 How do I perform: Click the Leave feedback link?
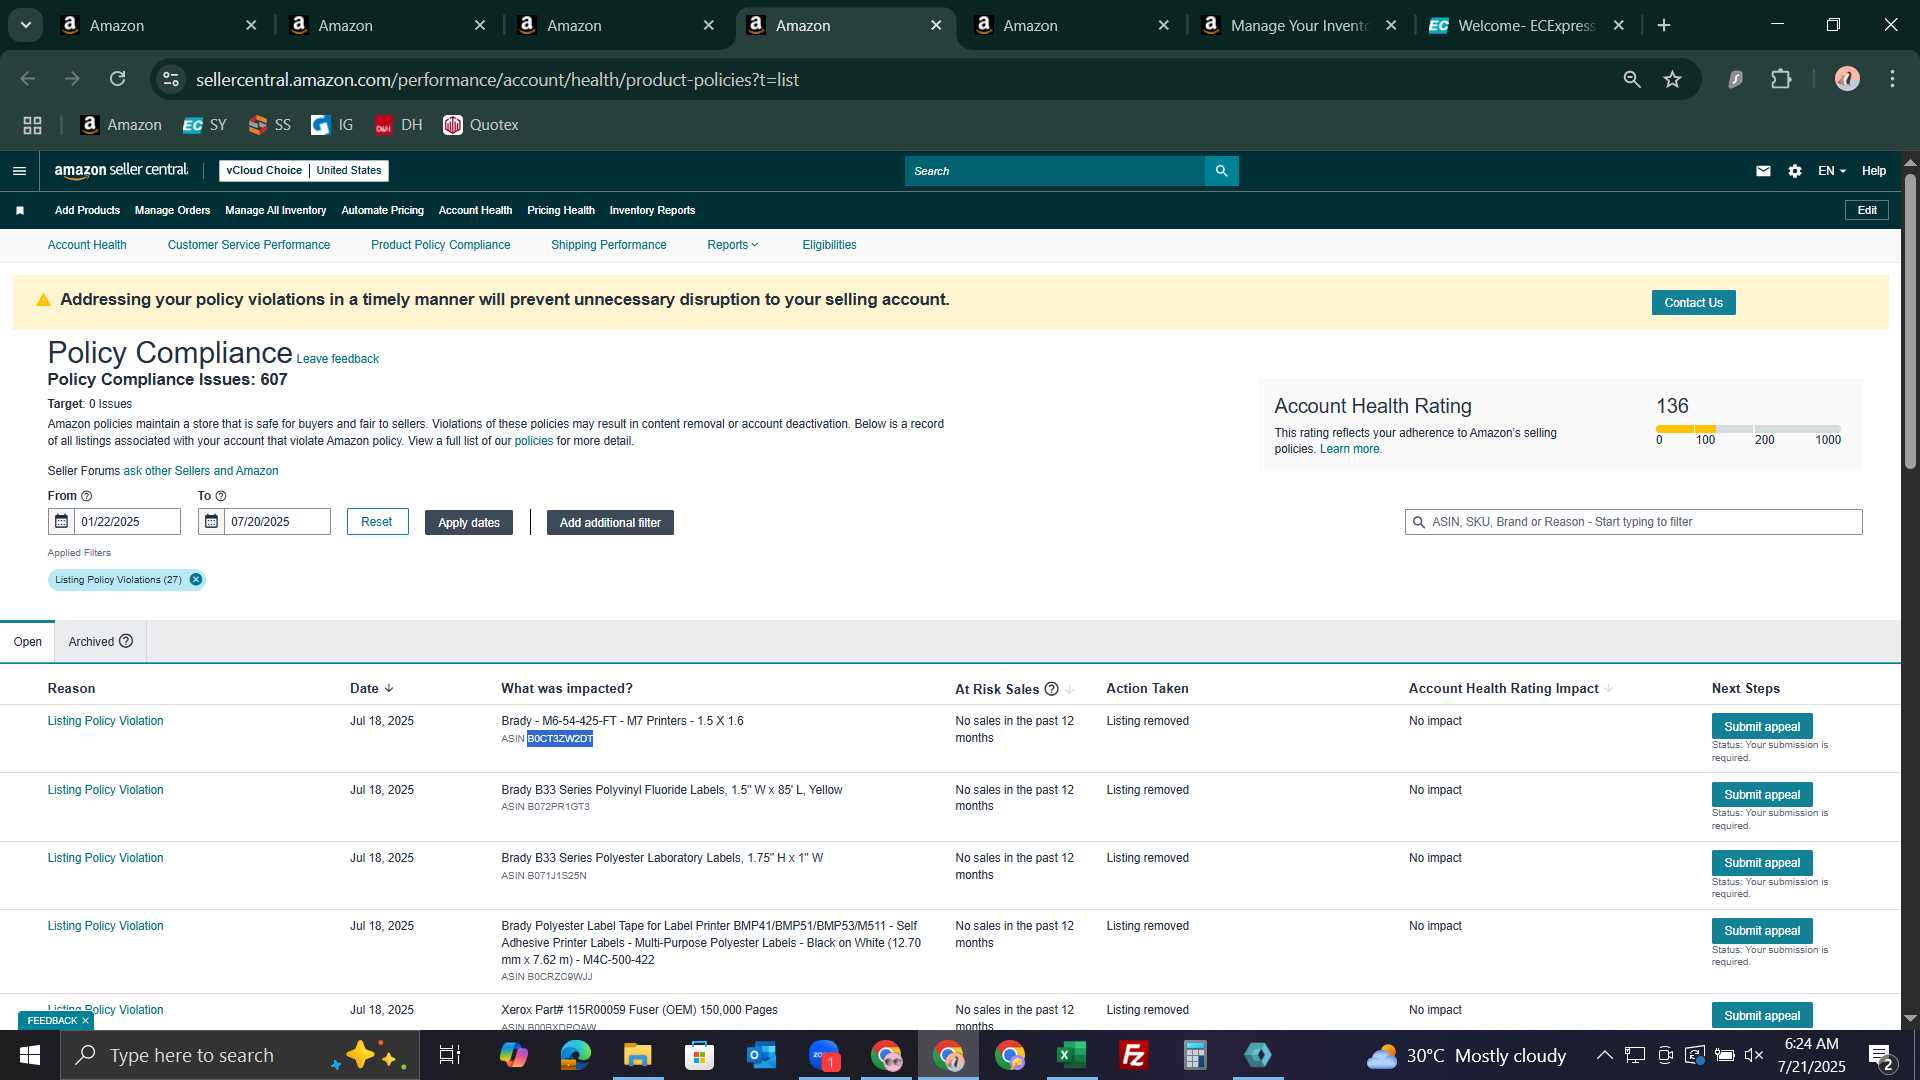(x=337, y=359)
